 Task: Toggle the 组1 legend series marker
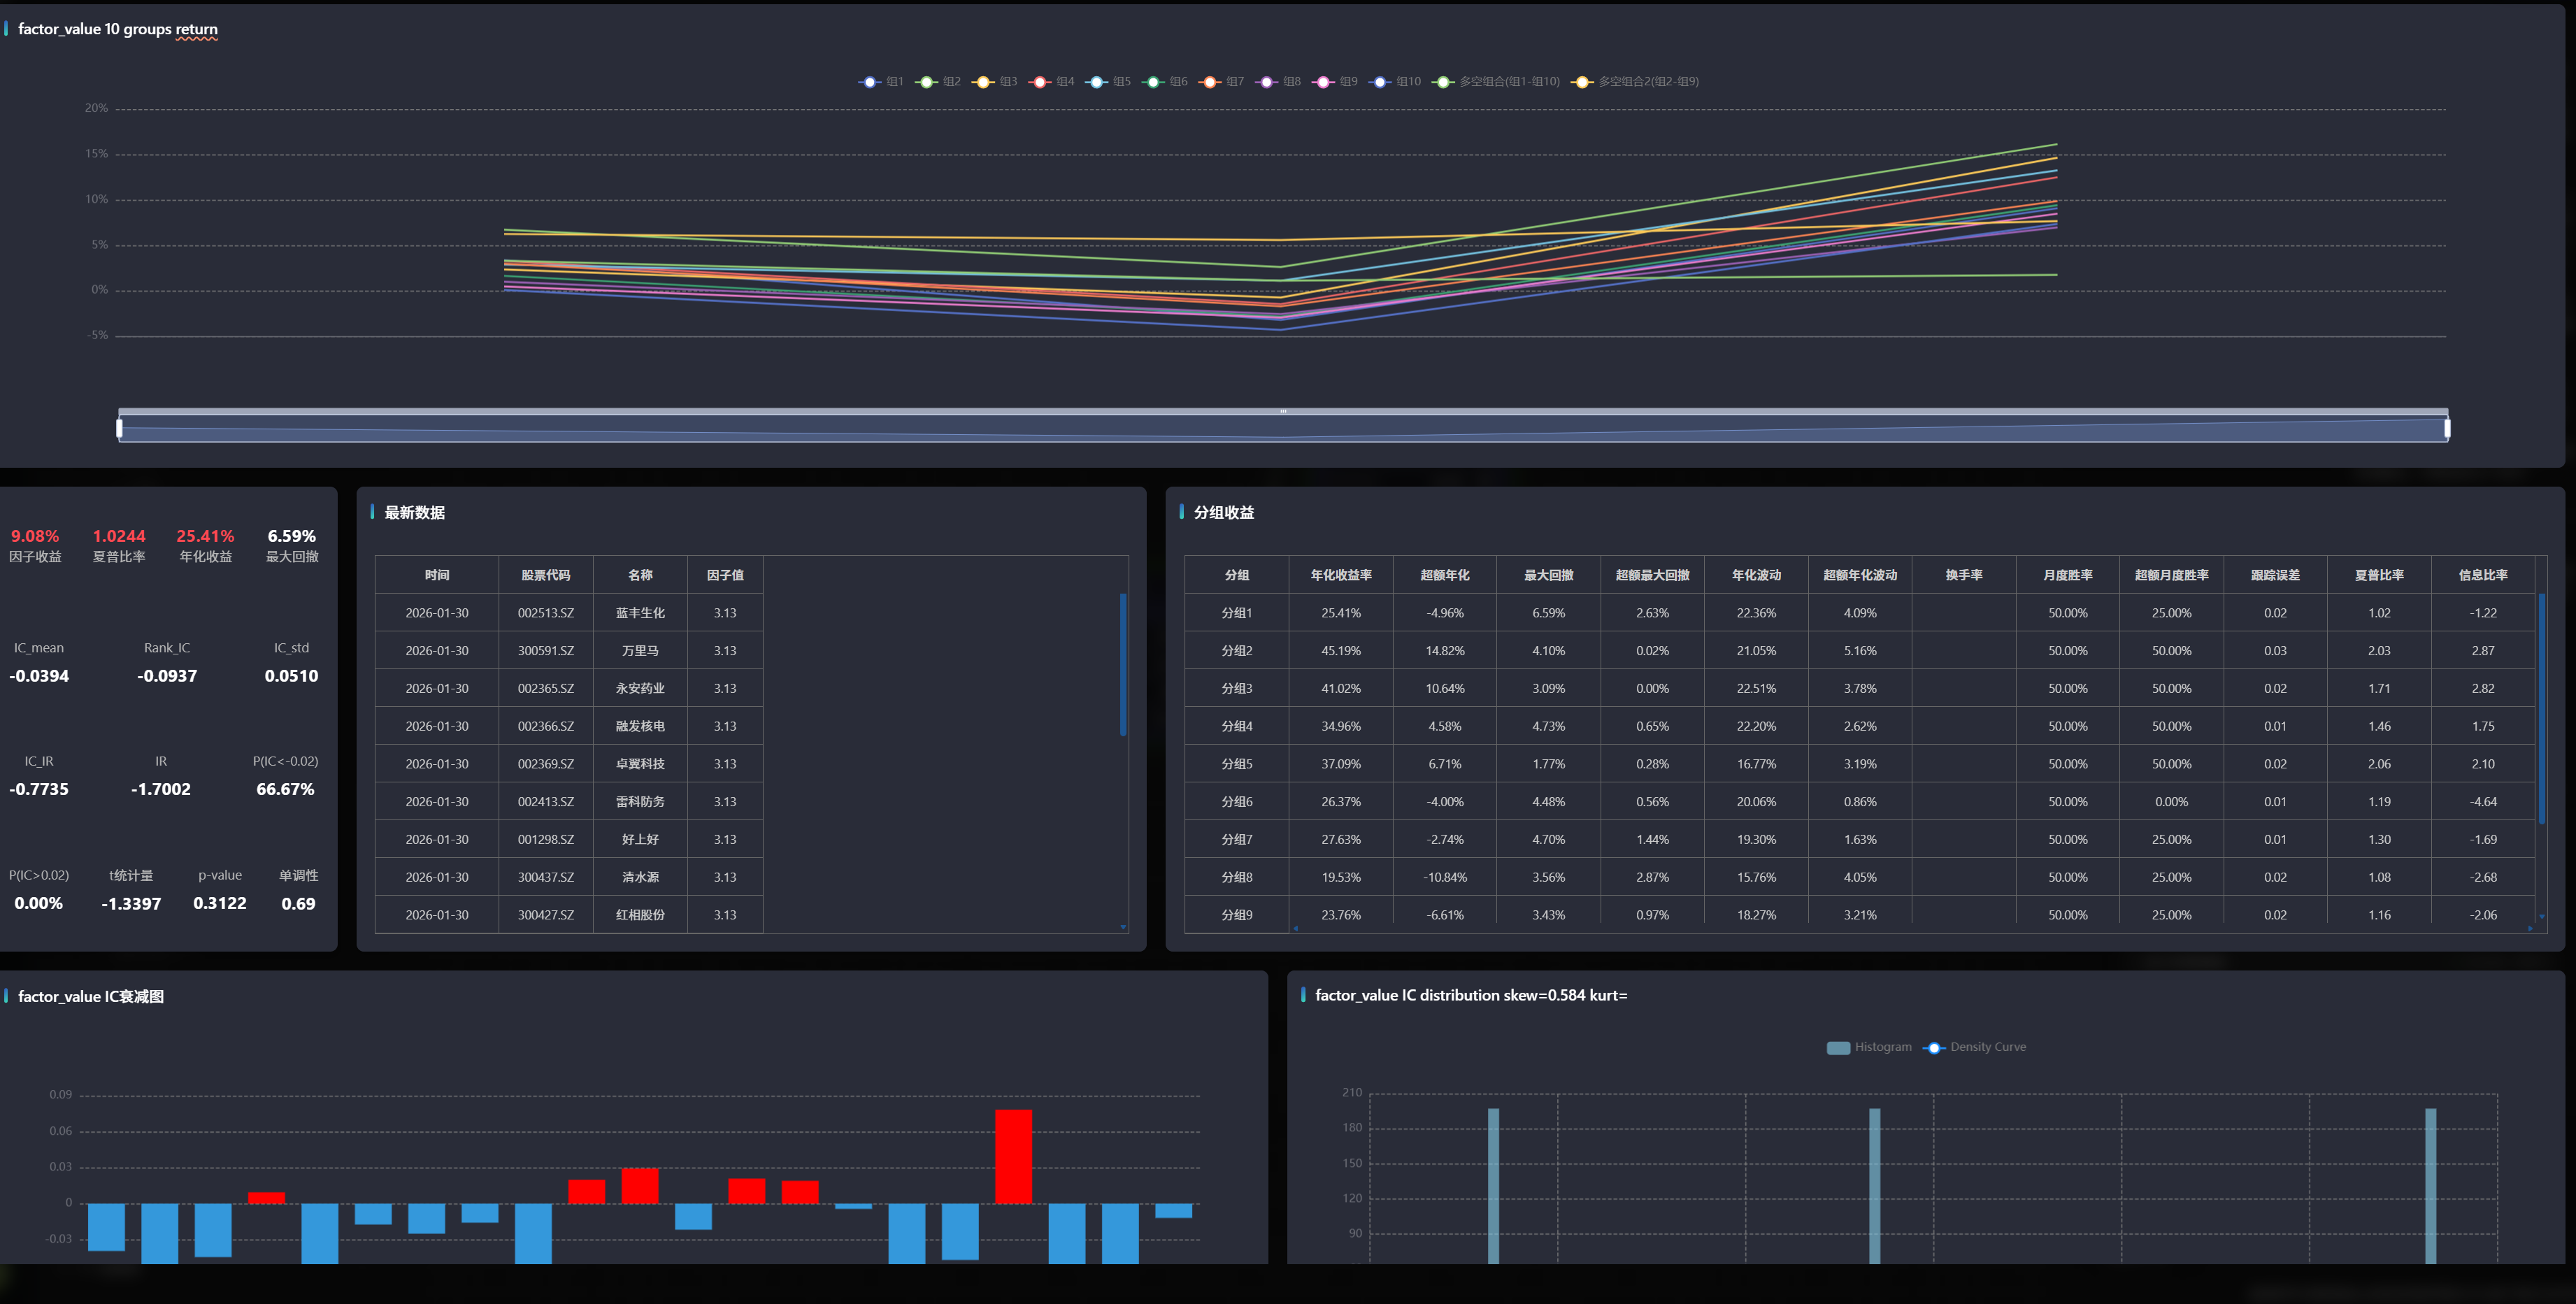869,82
